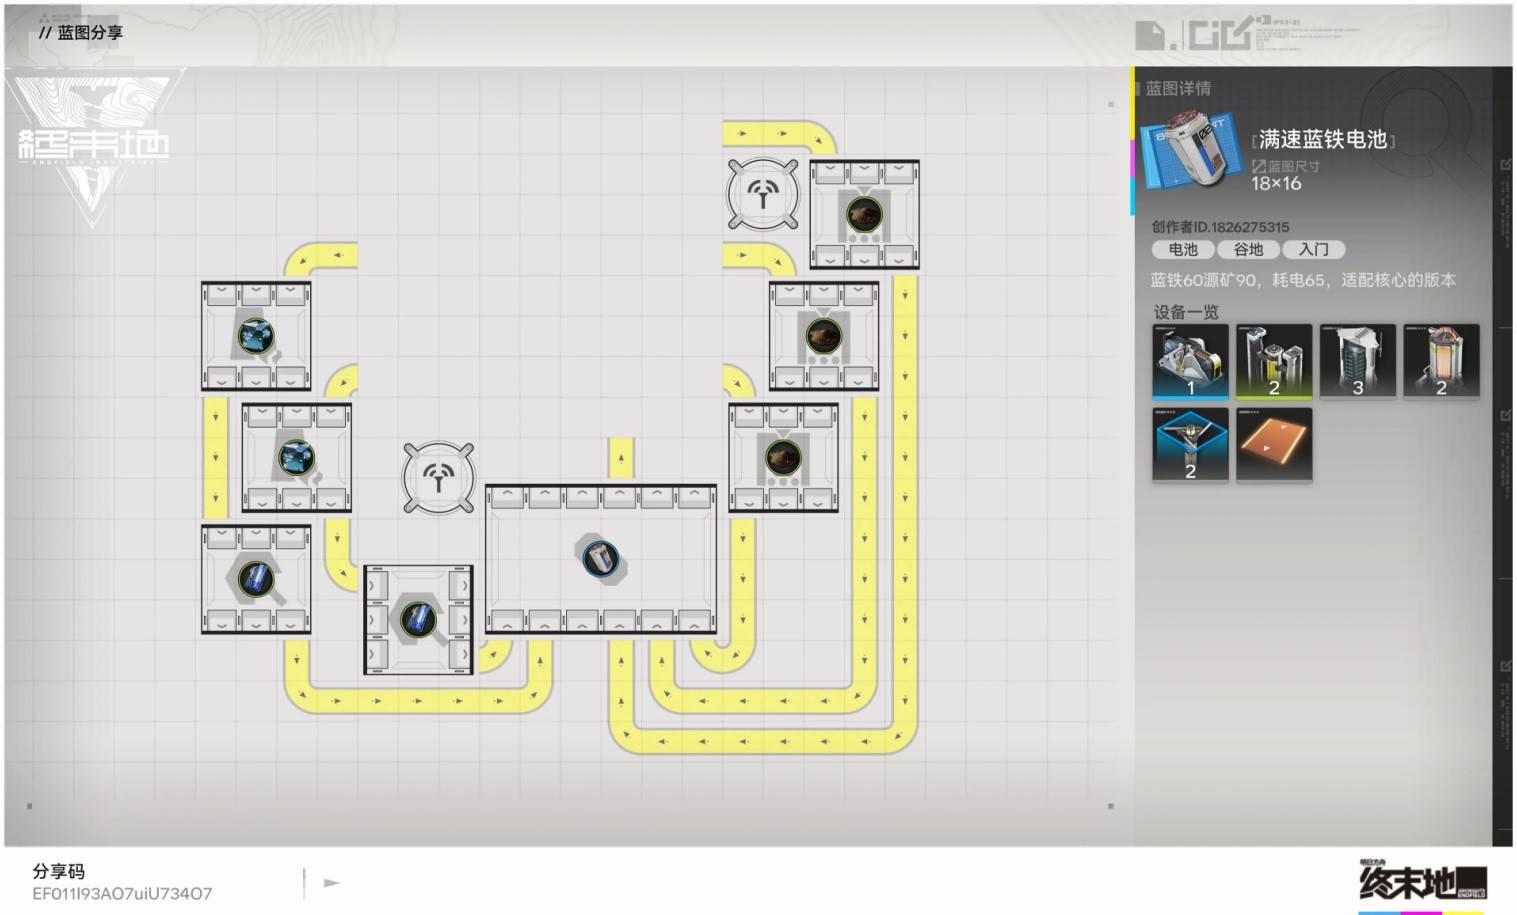Select the power pylon left of the large machine
Screen dimensions: 1517x915
(x=438, y=478)
